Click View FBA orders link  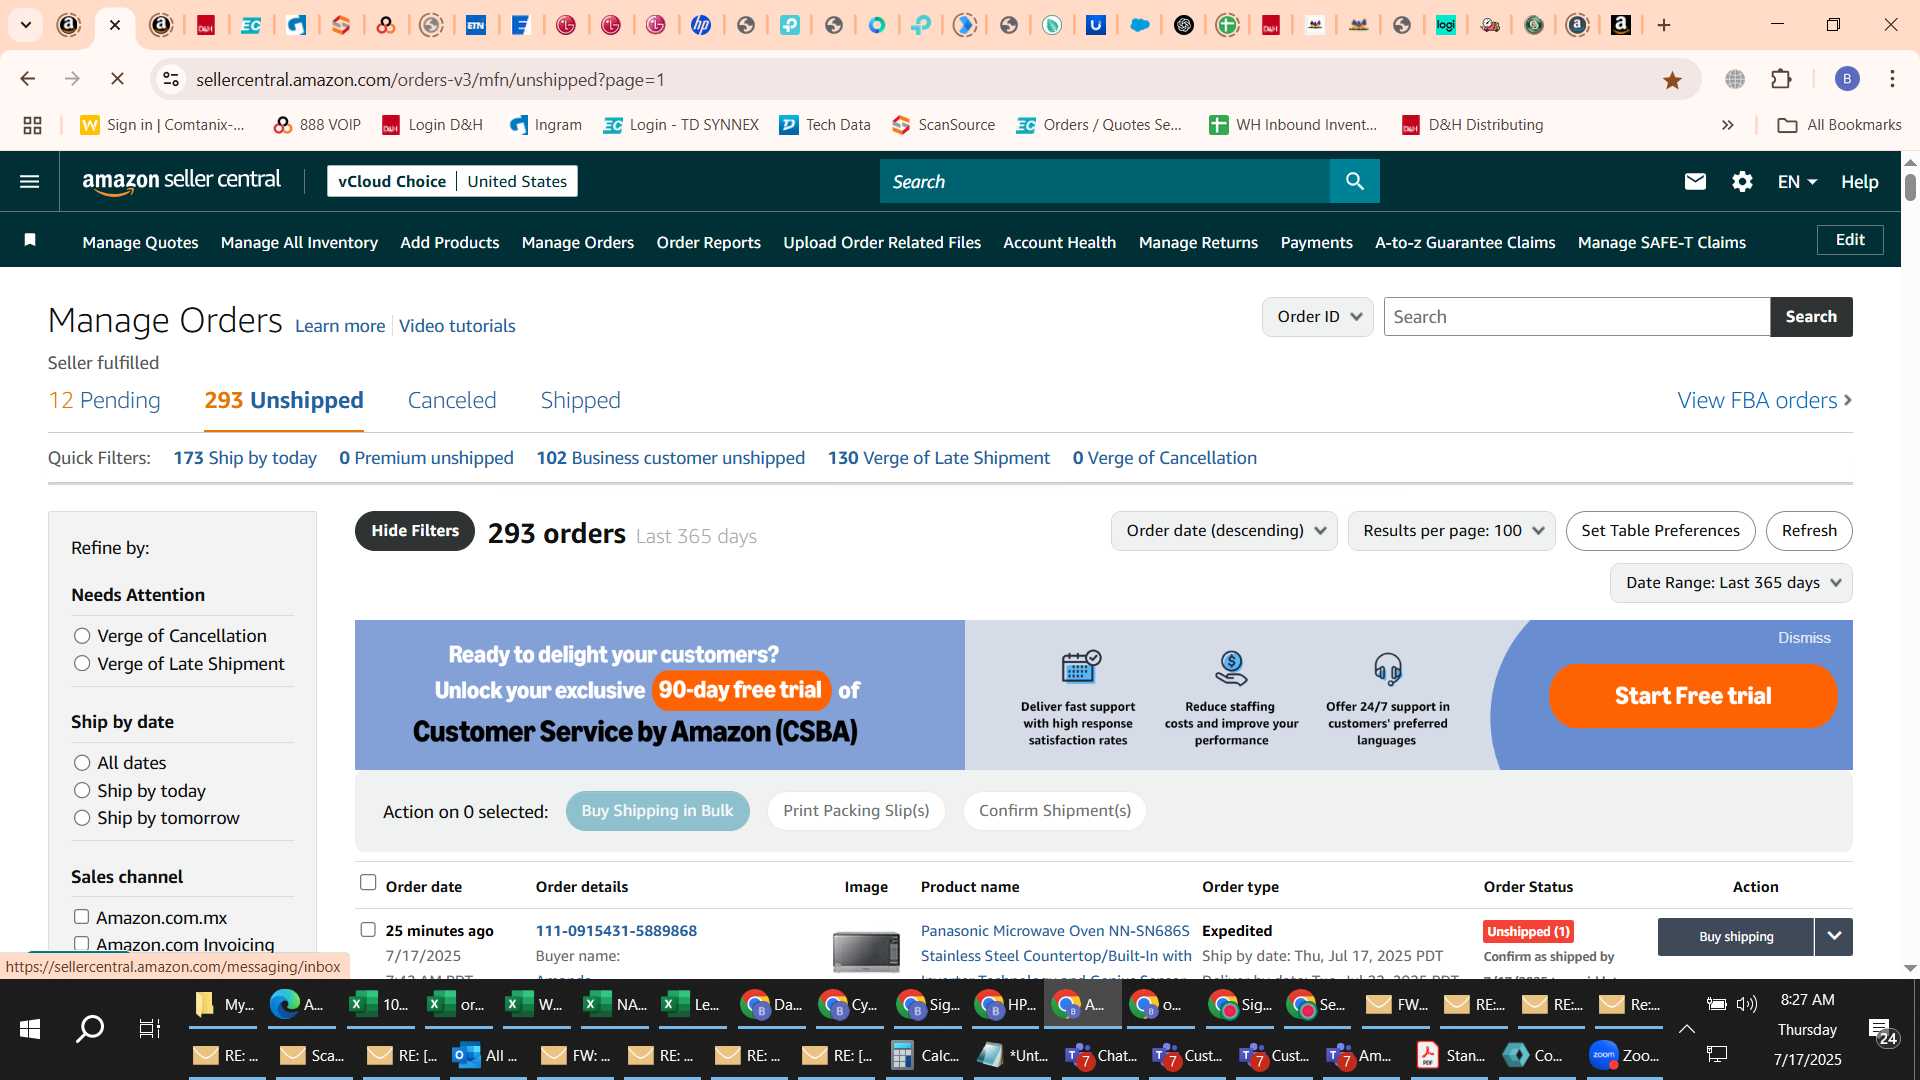(x=1765, y=400)
